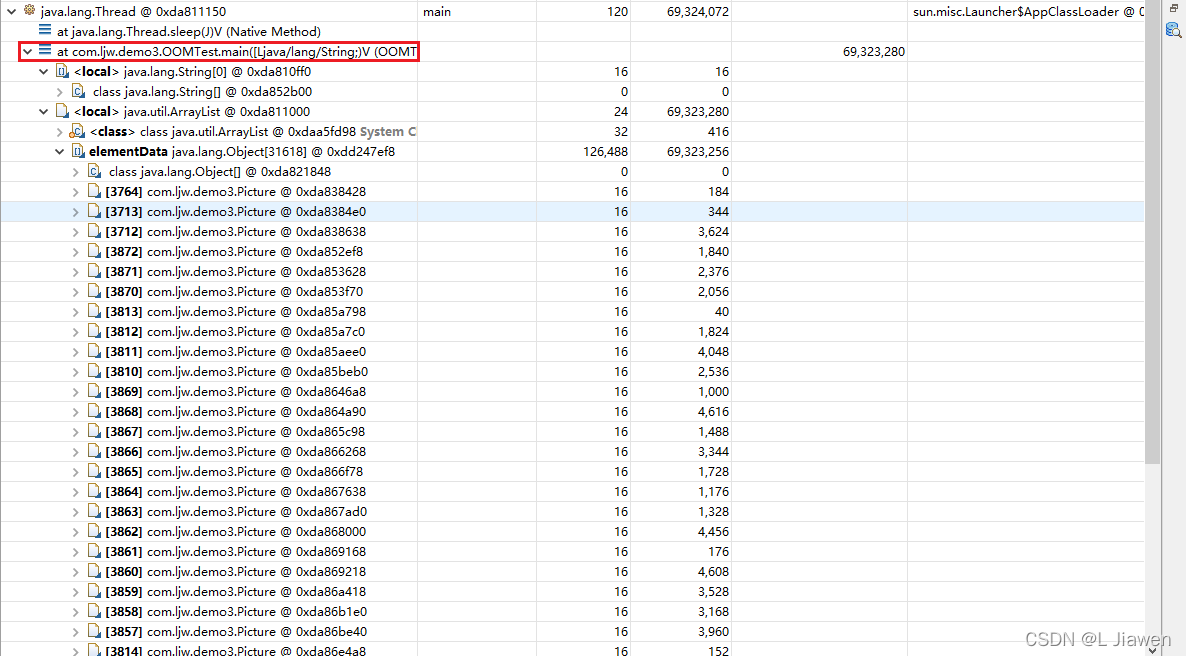Click the vertical scrollbar thumb
The height and width of the screenshot is (656, 1186).
[x=1153, y=231]
